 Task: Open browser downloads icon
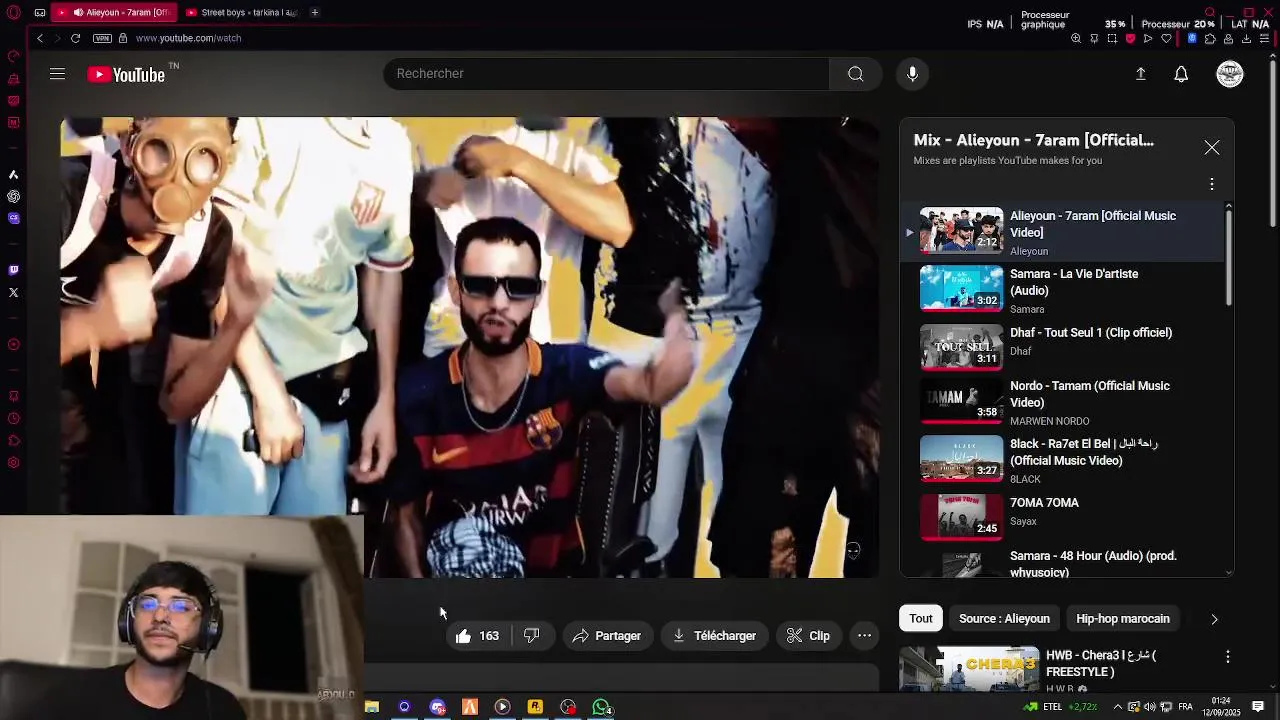(1246, 39)
